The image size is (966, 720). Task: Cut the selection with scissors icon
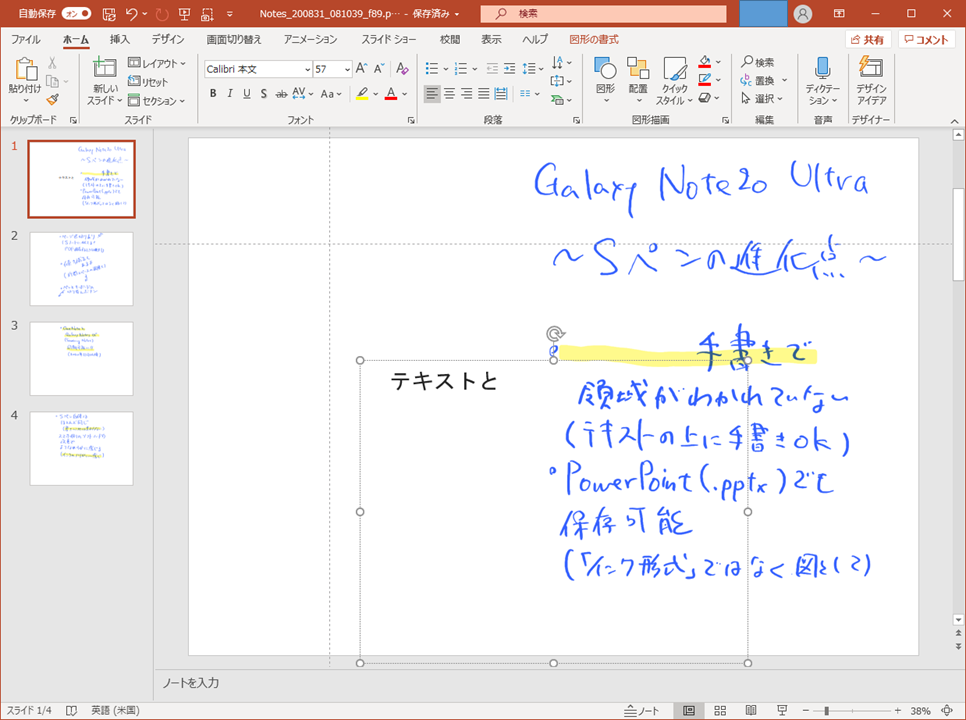click(x=52, y=63)
